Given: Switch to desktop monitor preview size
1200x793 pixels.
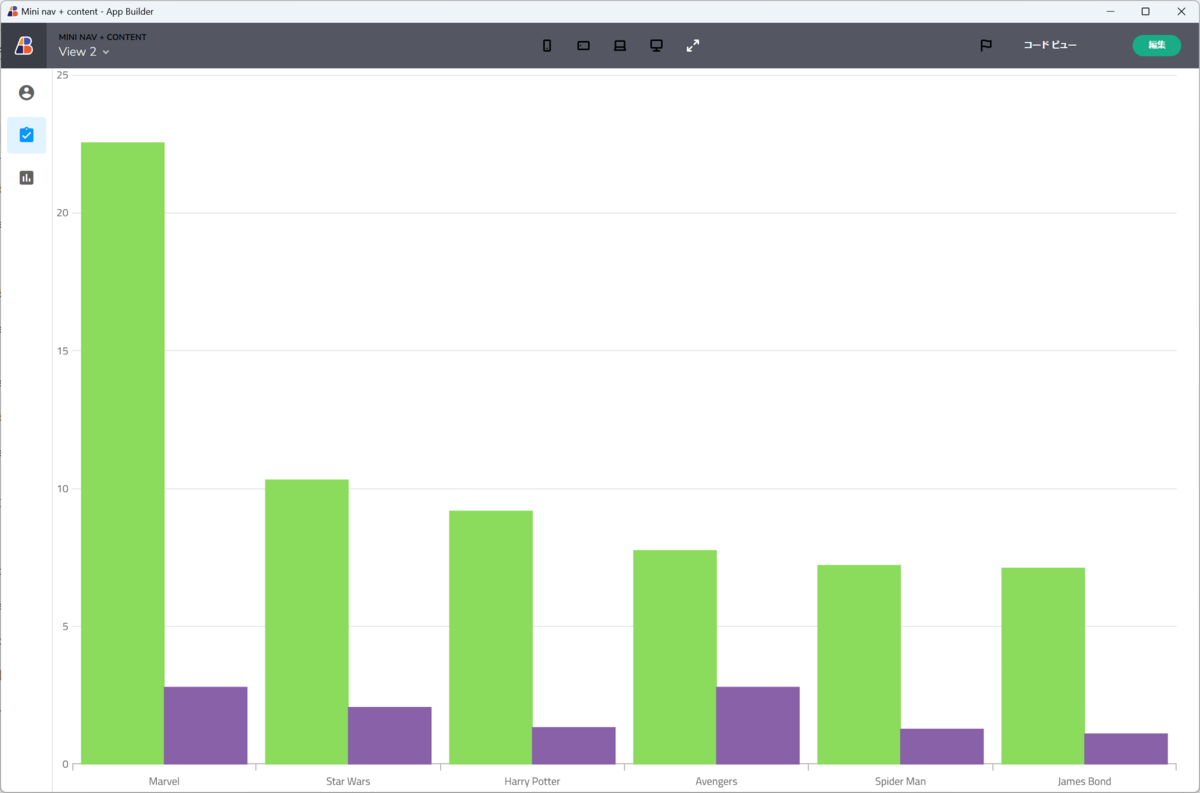Looking at the screenshot, I should 656,46.
